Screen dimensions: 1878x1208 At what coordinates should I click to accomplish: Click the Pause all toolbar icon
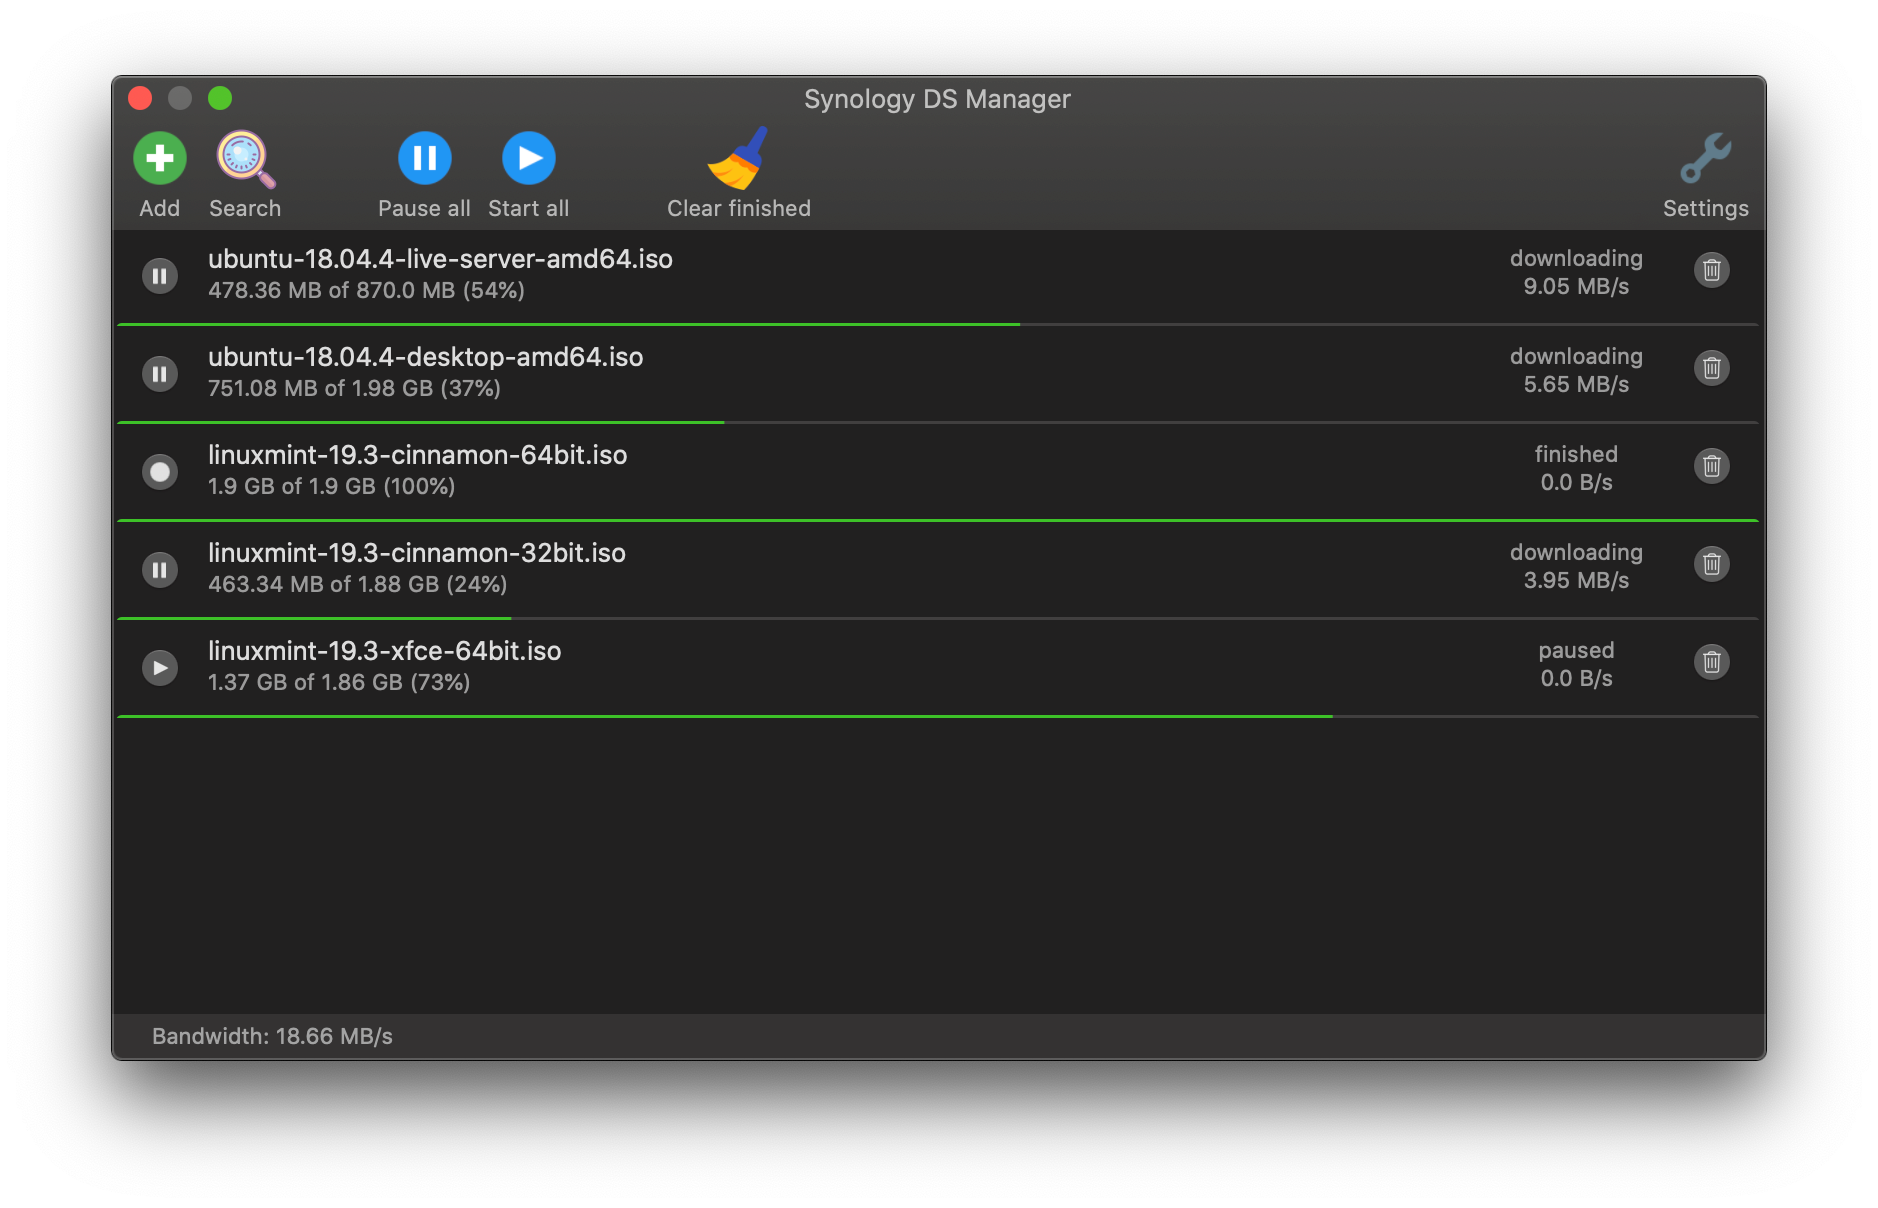point(425,158)
